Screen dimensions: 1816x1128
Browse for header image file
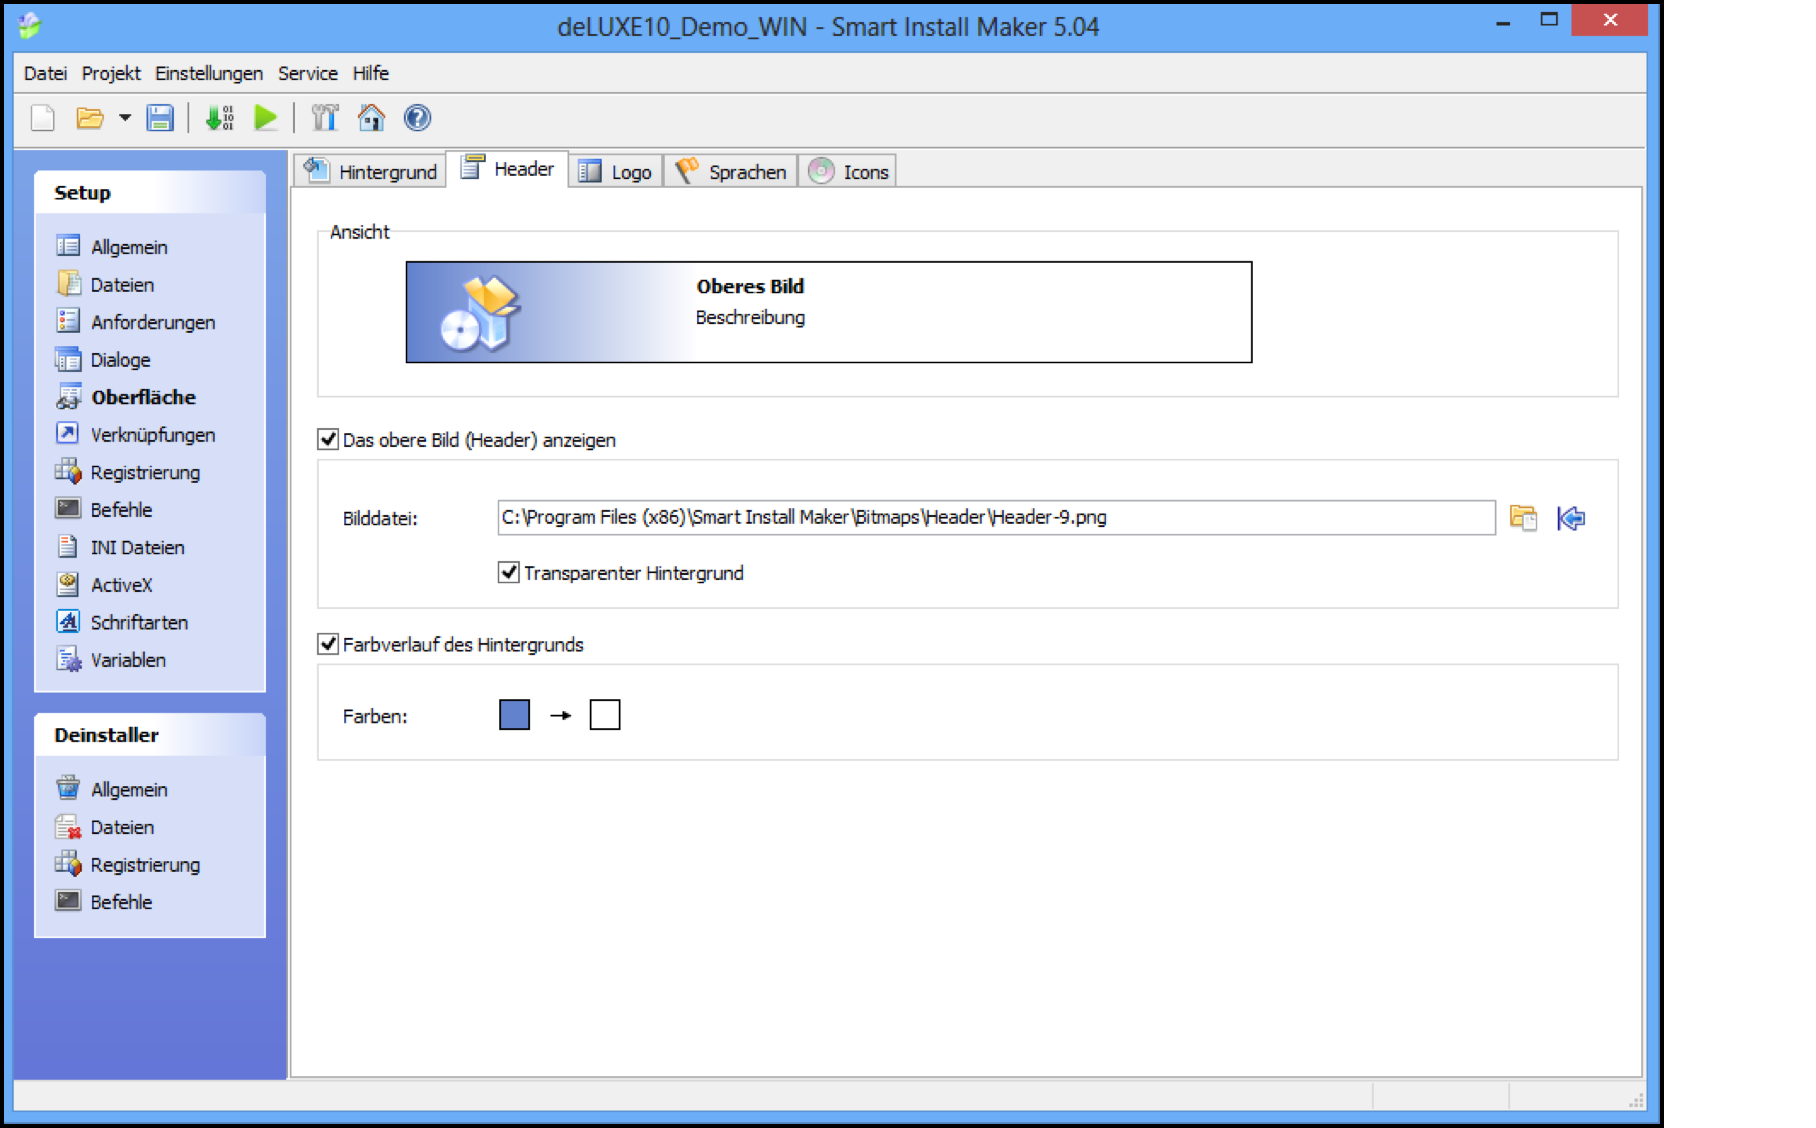click(1523, 518)
